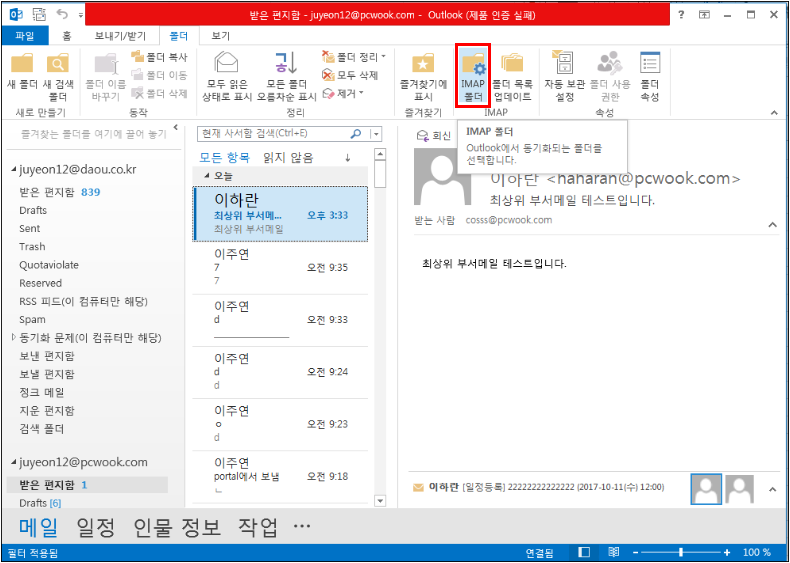Click the ribbon display options button

704,15
